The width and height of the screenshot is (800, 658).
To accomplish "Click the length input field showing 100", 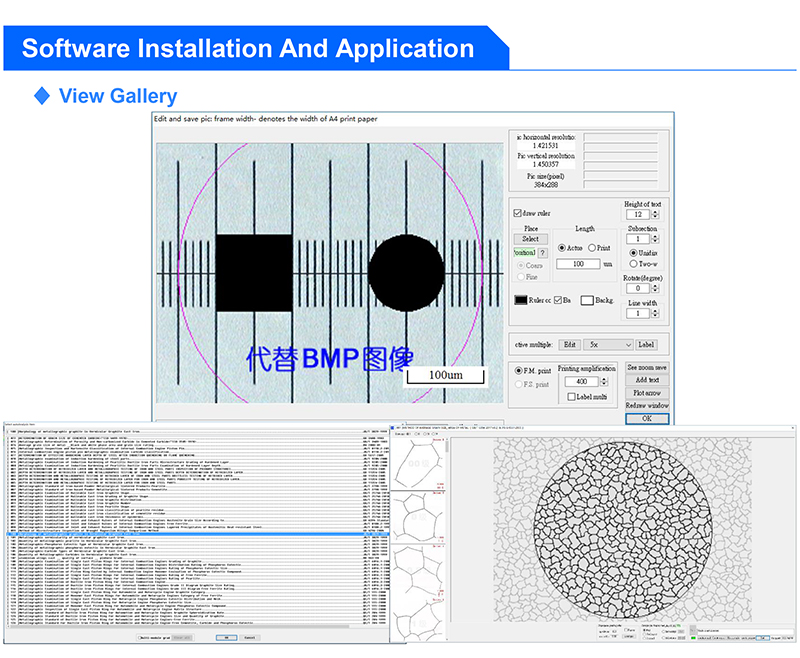I will coord(578,264).
